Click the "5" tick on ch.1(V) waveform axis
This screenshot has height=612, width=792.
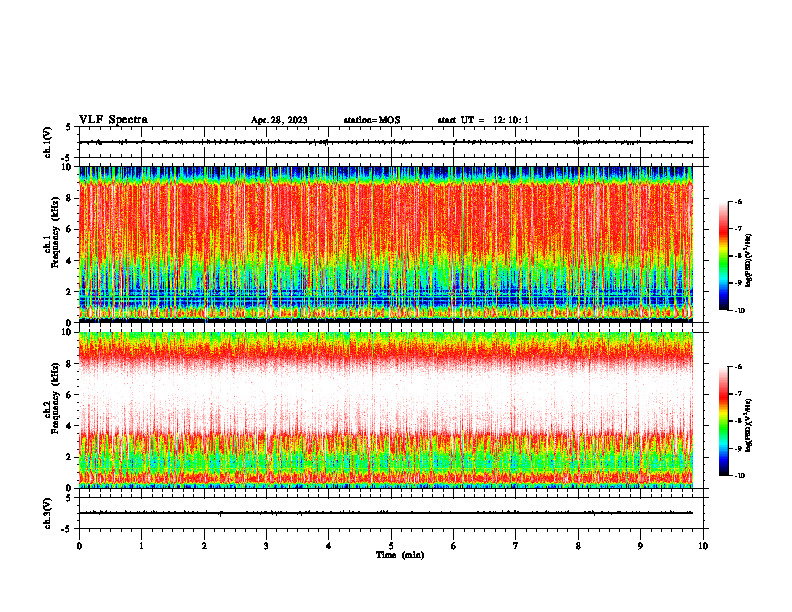click(x=68, y=127)
